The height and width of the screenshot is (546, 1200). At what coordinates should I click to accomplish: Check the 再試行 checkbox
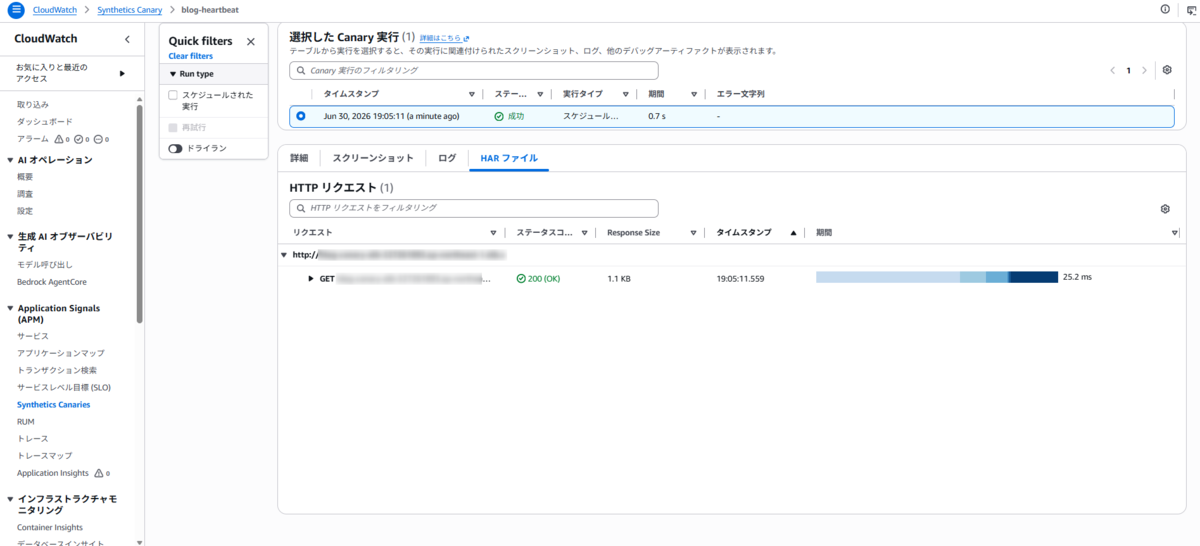(x=173, y=128)
